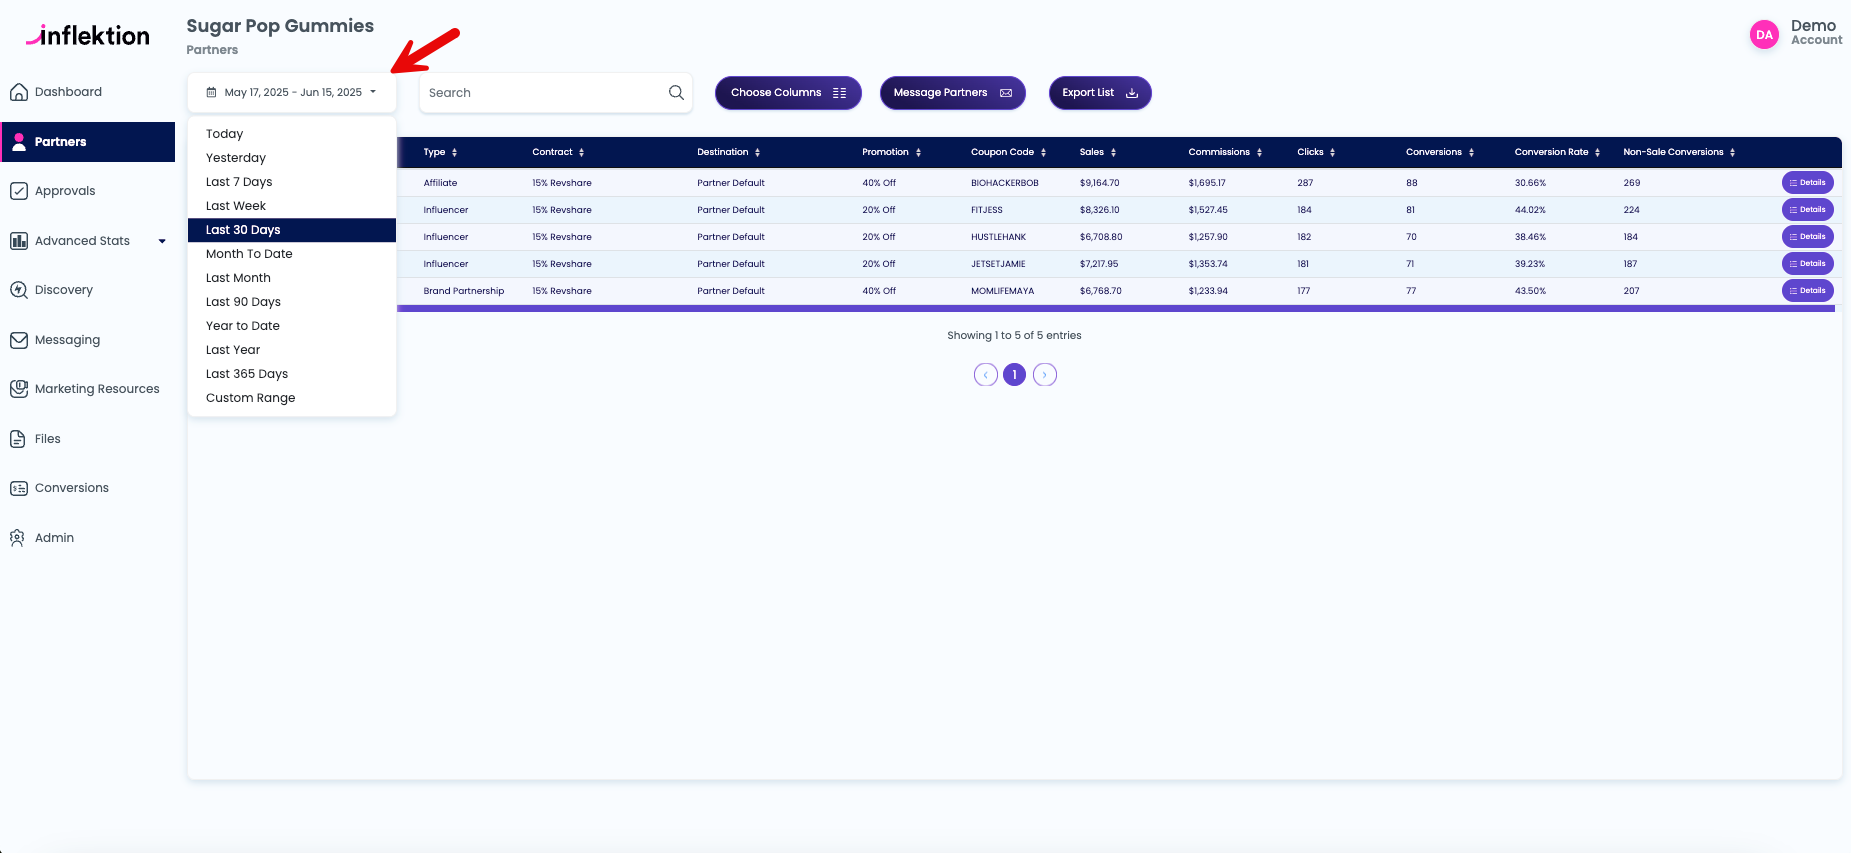1851x853 pixels.
Task: Sort table by Commissions column
Action: tap(1225, 152)
